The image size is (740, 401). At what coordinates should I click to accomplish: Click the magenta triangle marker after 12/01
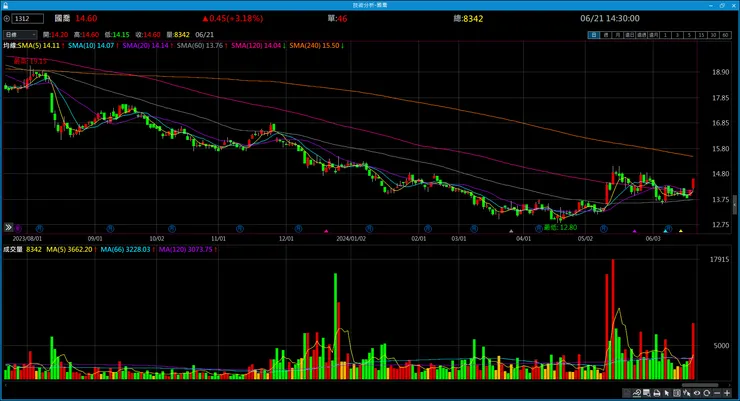pos(326,231)
